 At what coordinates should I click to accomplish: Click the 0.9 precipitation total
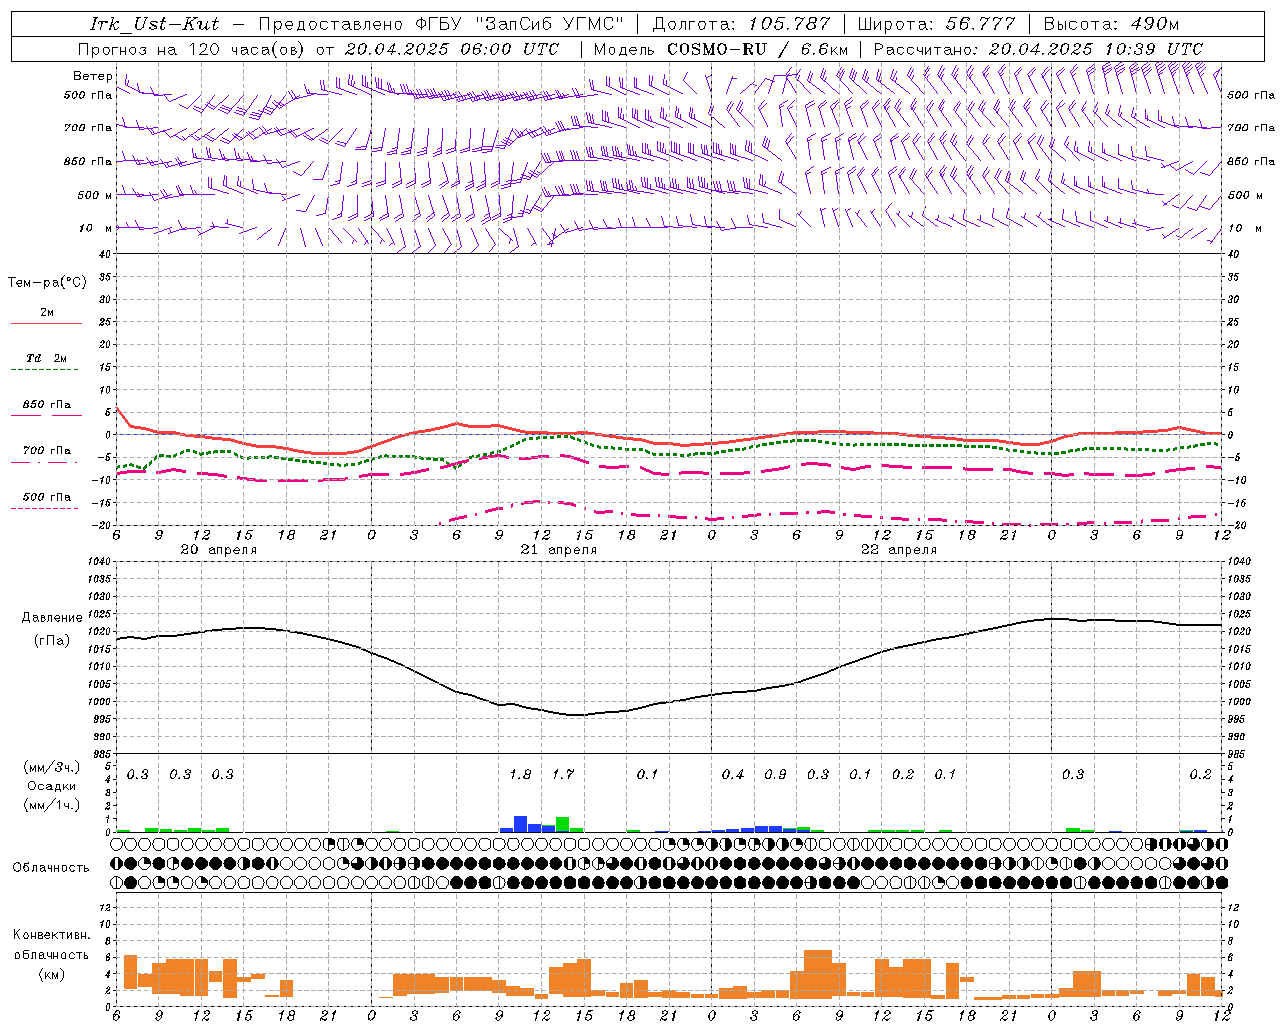coord(775,774)
